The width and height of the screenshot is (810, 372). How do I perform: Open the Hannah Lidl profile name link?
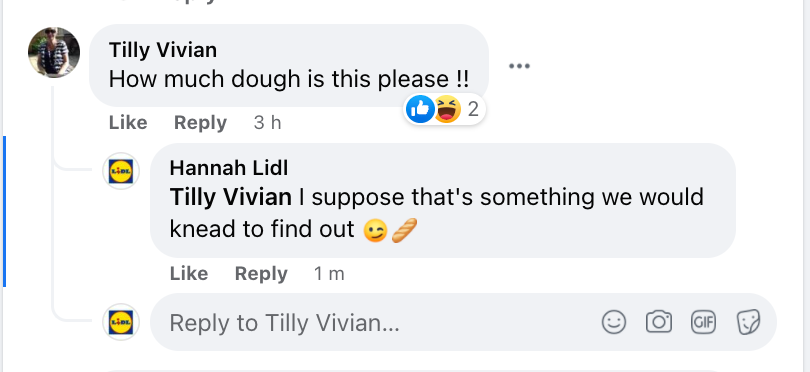click(x=229, y=168)
